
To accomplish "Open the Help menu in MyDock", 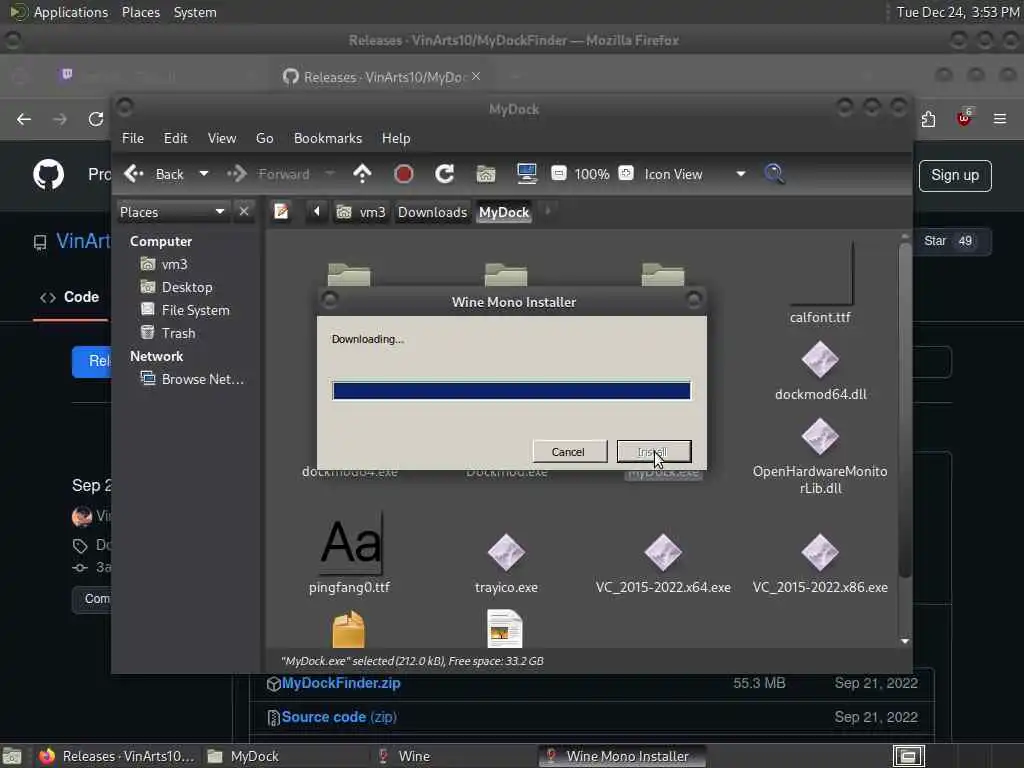I will 396,138.
